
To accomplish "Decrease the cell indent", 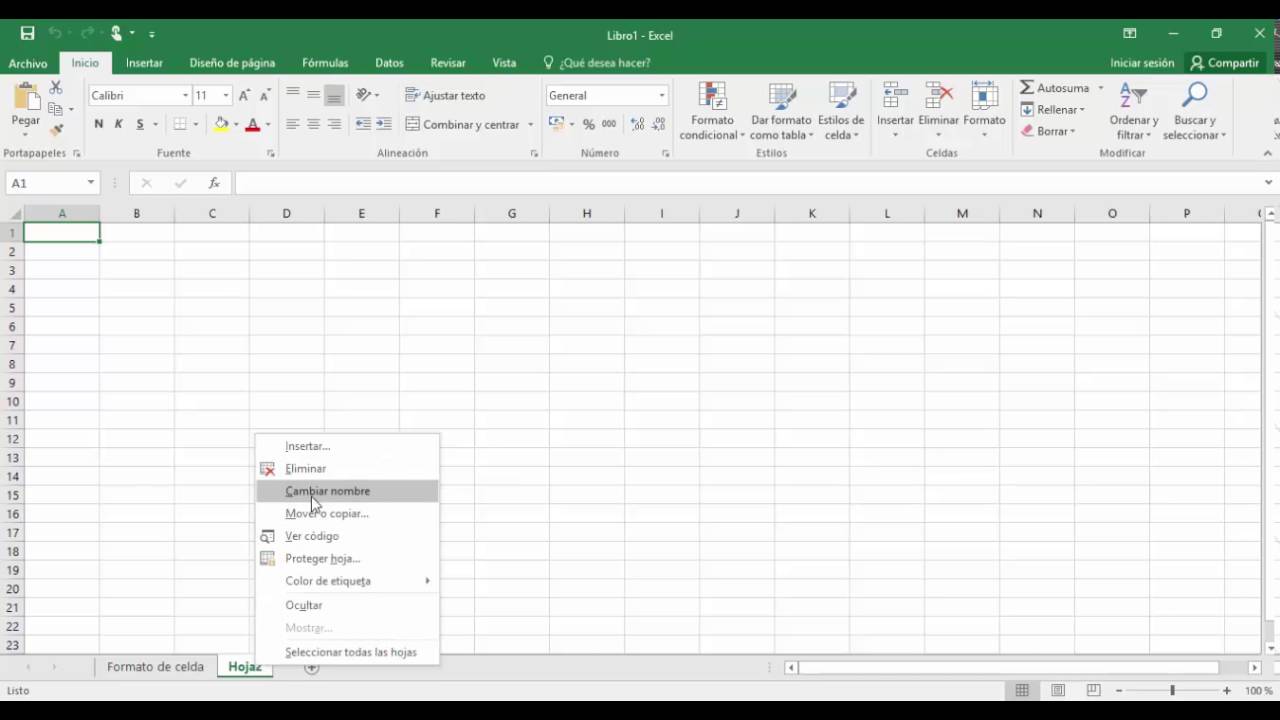I will click(363, 124).
